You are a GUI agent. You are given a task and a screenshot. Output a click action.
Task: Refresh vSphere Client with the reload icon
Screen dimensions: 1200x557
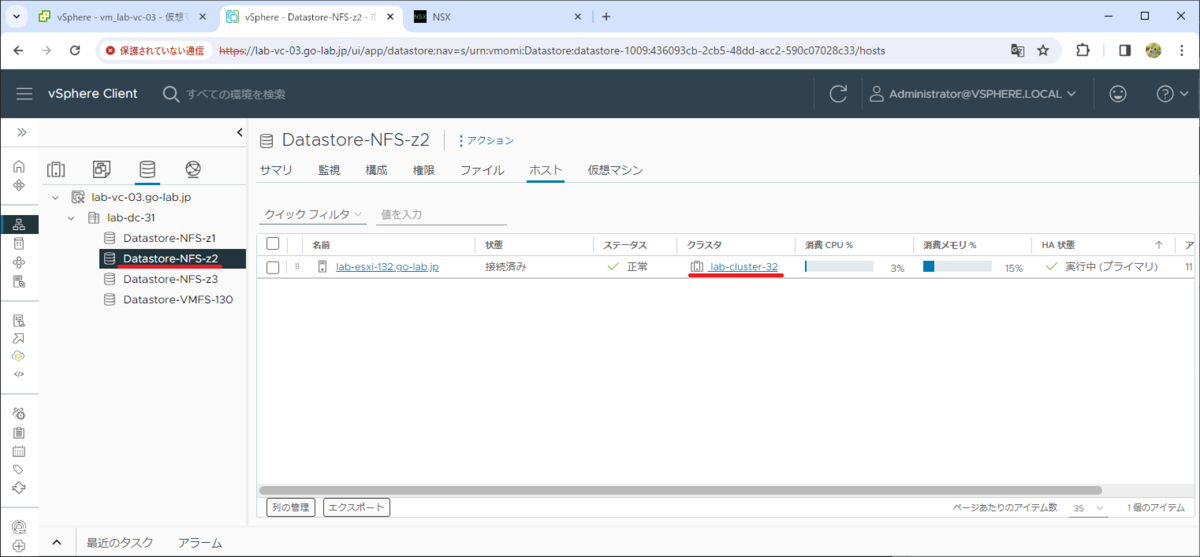(838, 93)
